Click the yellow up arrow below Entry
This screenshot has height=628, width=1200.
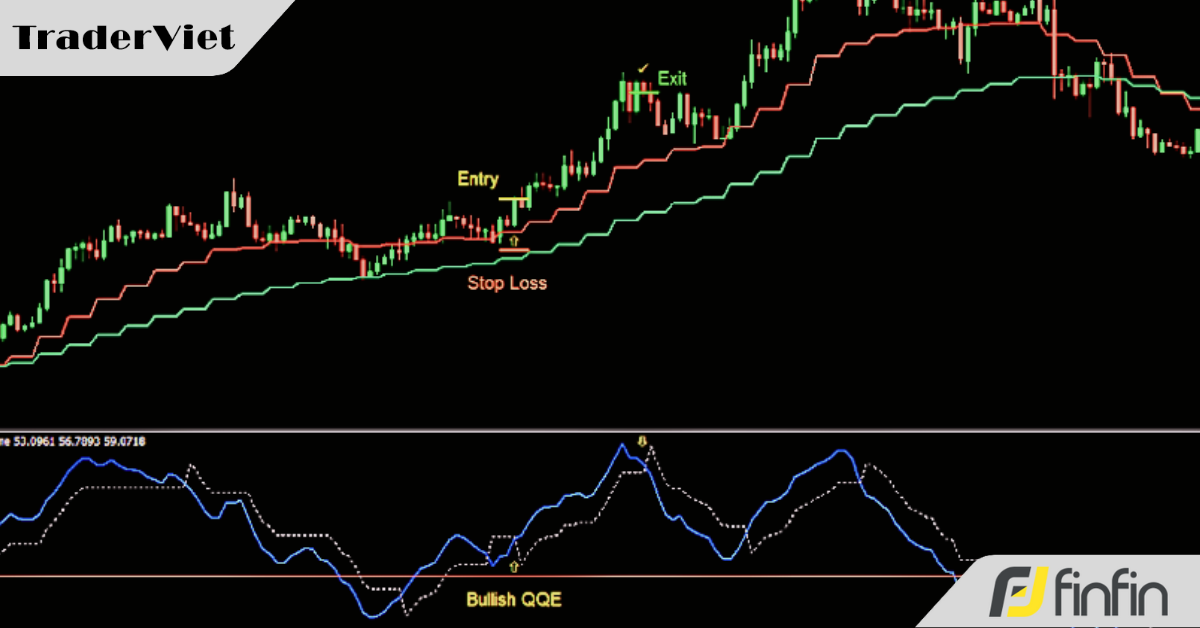[x=514, y=240]
